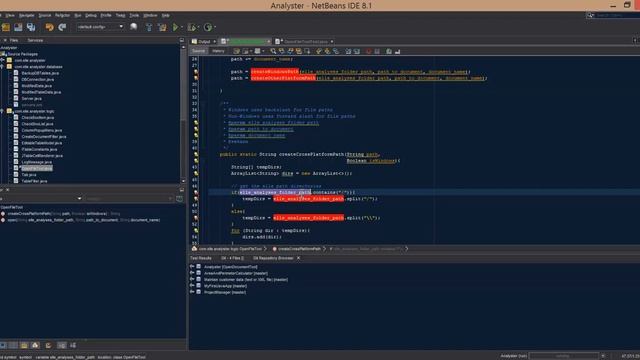
Task: Click createCrossPlatformPath in editor breadcrumb
Action: point(299,249)
